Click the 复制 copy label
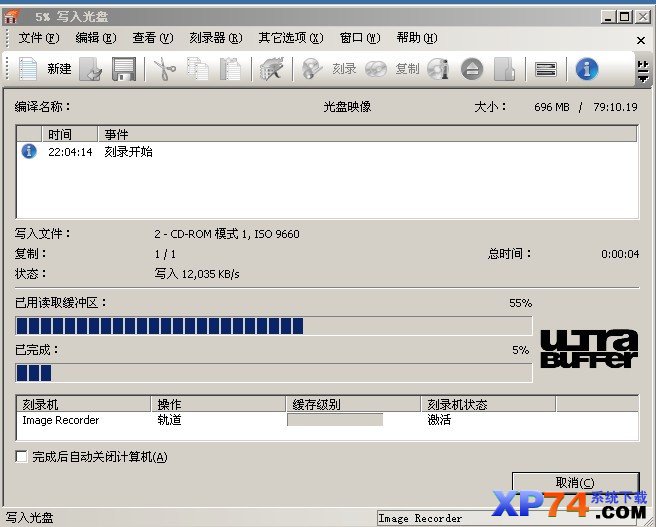 point(407,69)
